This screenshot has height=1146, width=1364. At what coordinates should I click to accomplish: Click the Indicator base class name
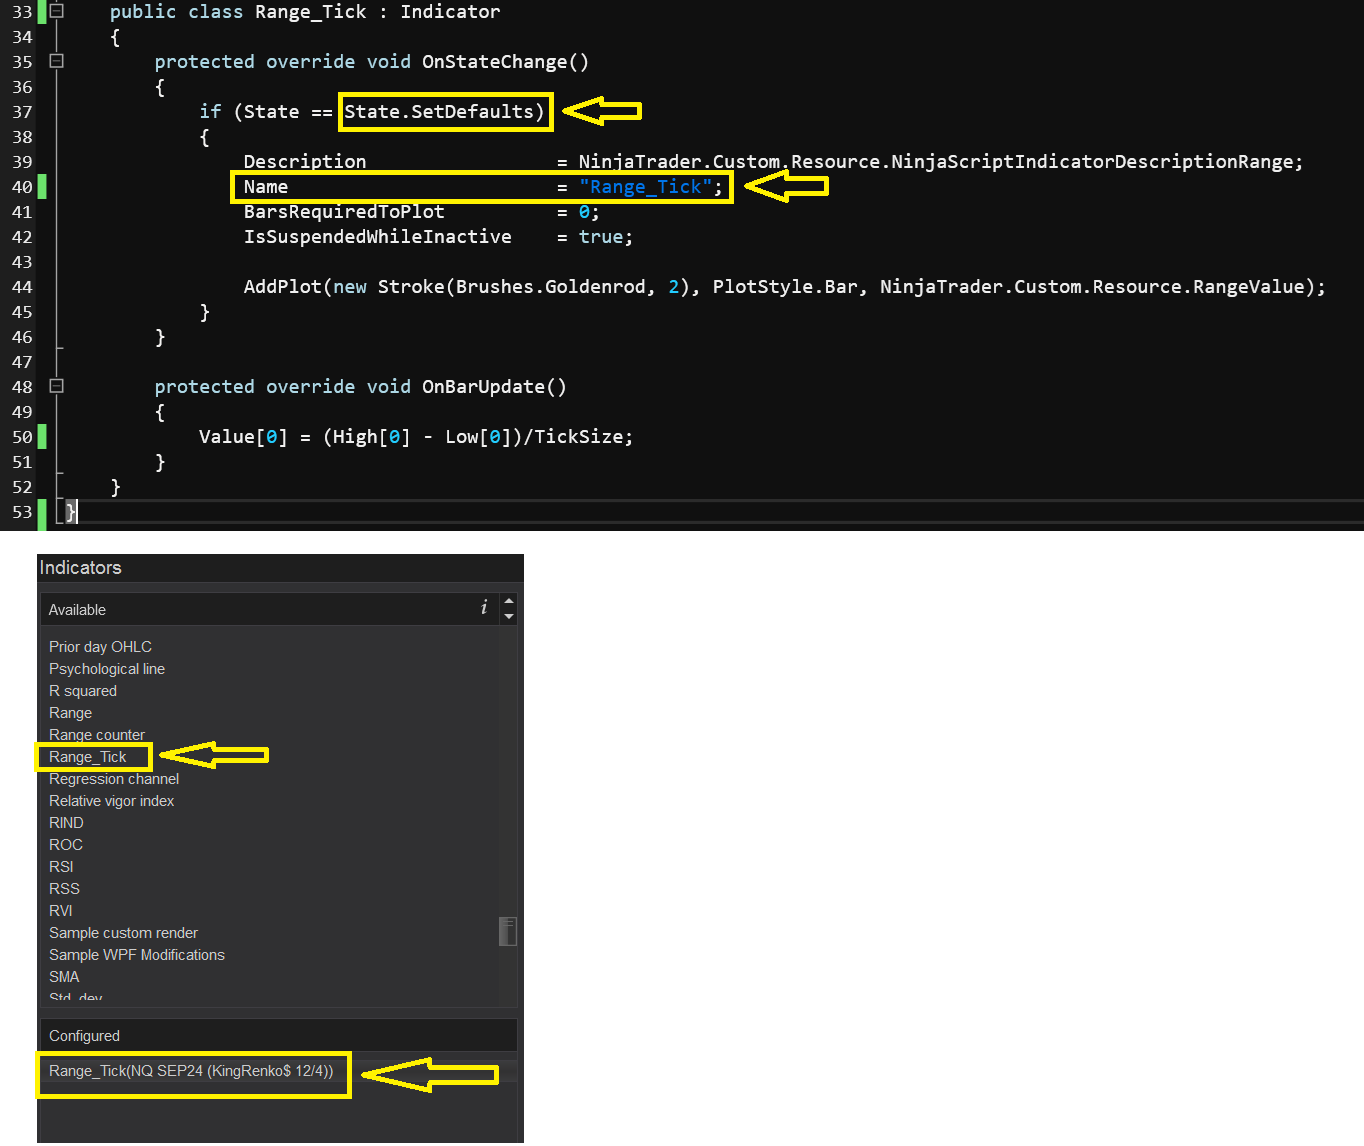[x=450, y=12]
